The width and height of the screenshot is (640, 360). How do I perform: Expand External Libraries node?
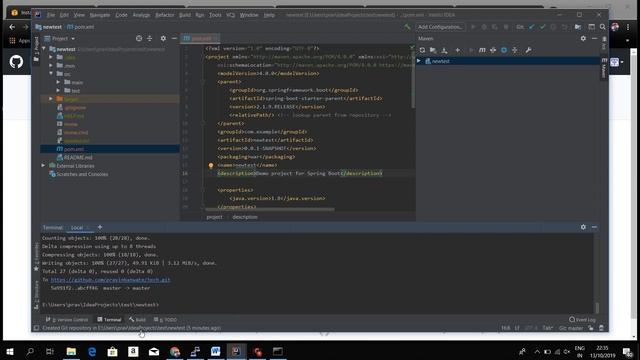[x=43, y=166]
